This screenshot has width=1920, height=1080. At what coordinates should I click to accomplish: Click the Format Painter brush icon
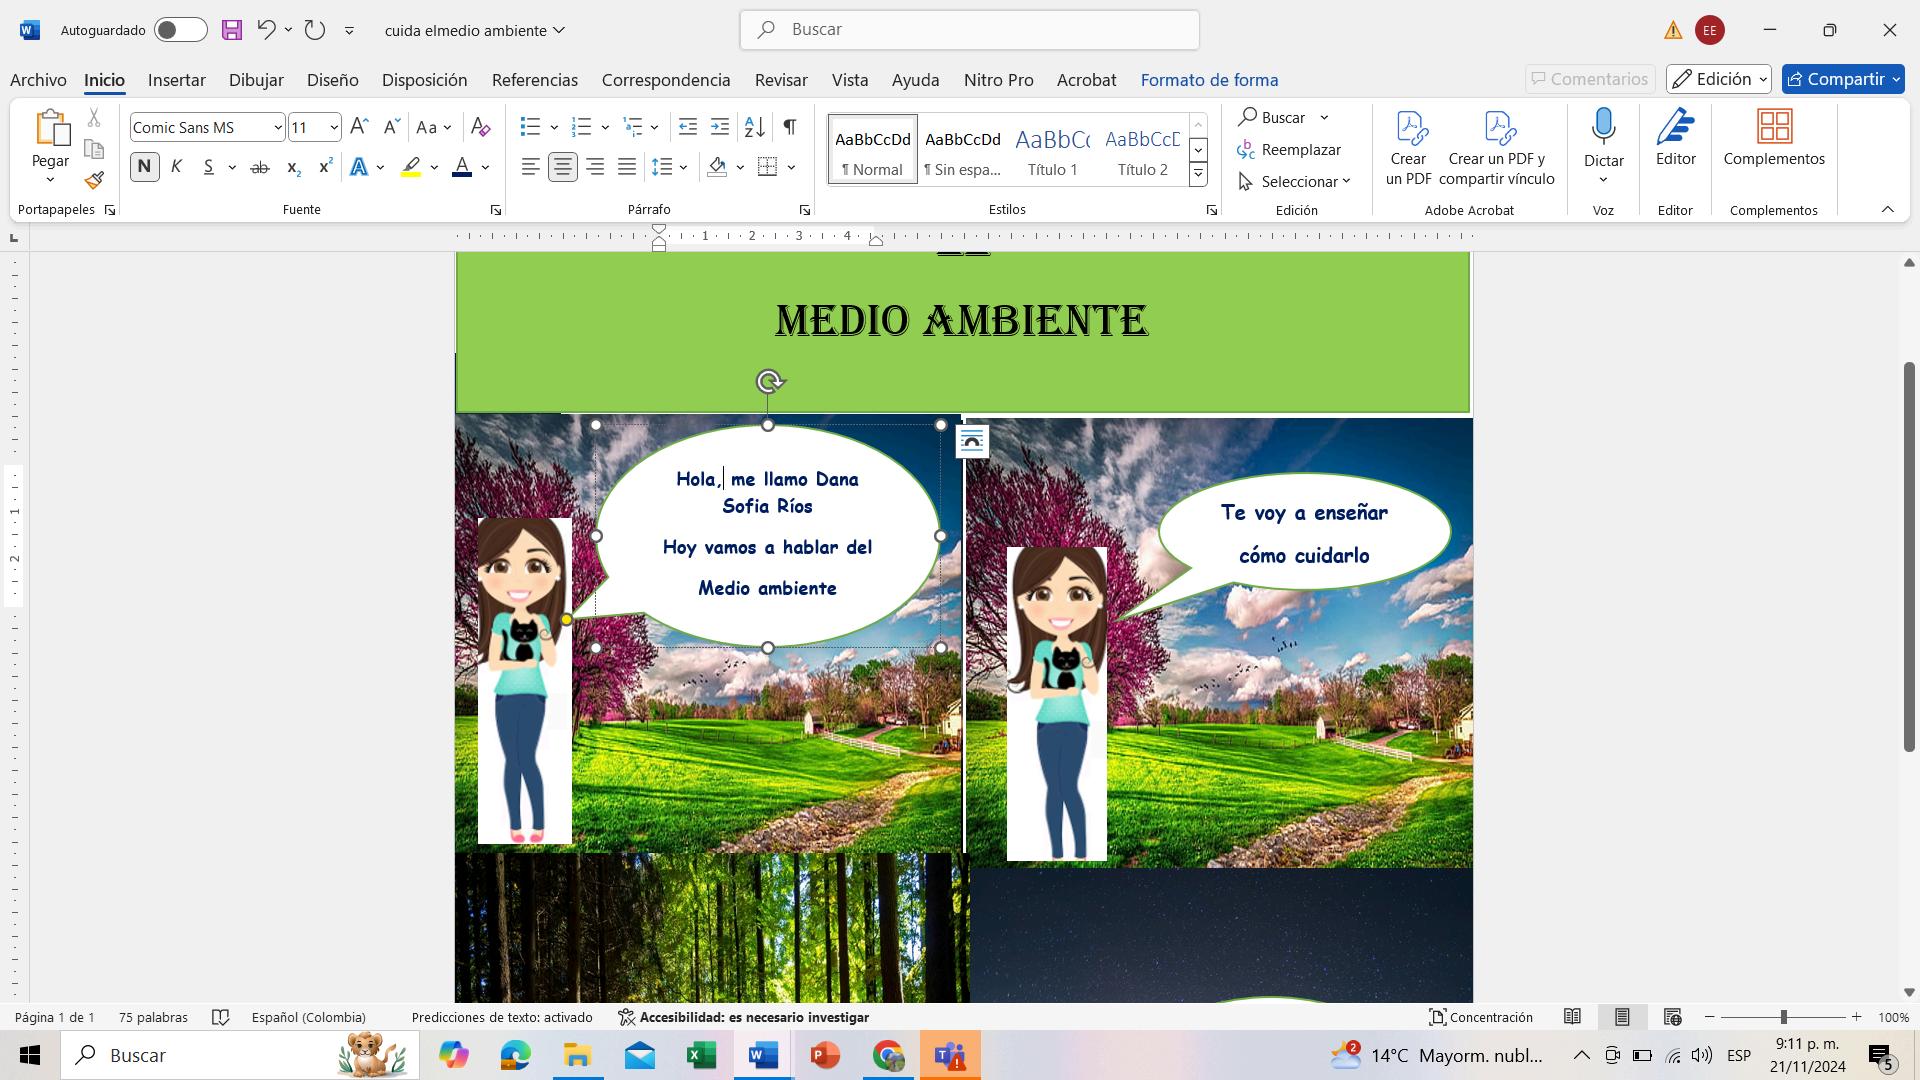pyautogui.click(x=94, y=181)
